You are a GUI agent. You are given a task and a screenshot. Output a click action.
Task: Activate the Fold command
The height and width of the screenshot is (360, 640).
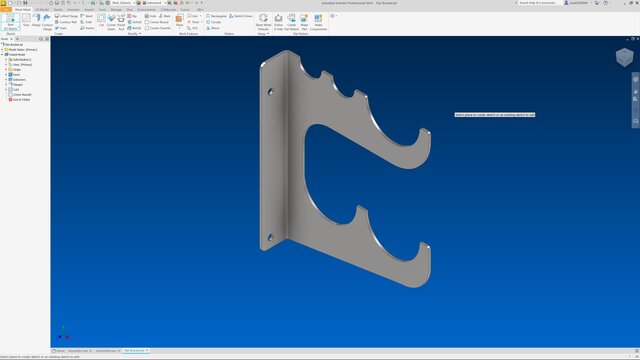(x=86, y=22)
